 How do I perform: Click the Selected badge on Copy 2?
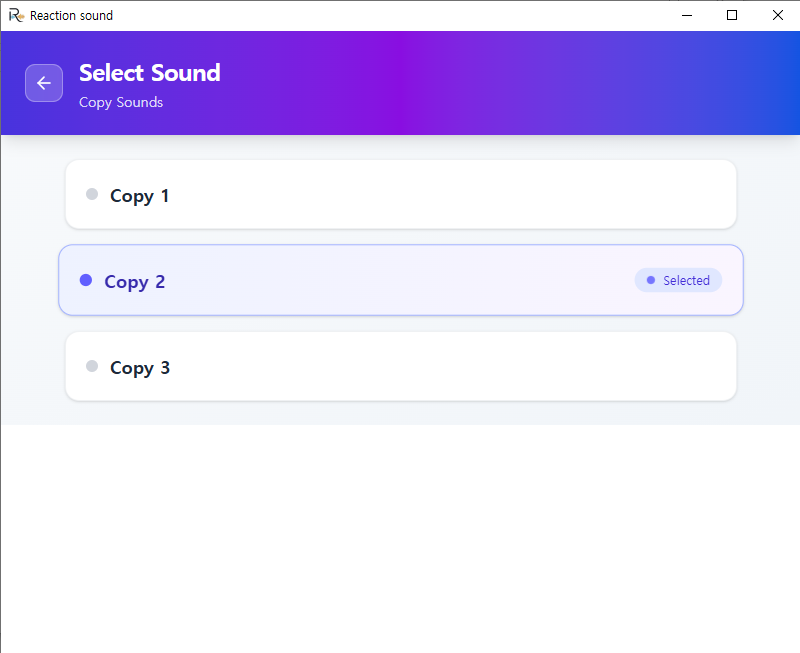click(678, 280)
